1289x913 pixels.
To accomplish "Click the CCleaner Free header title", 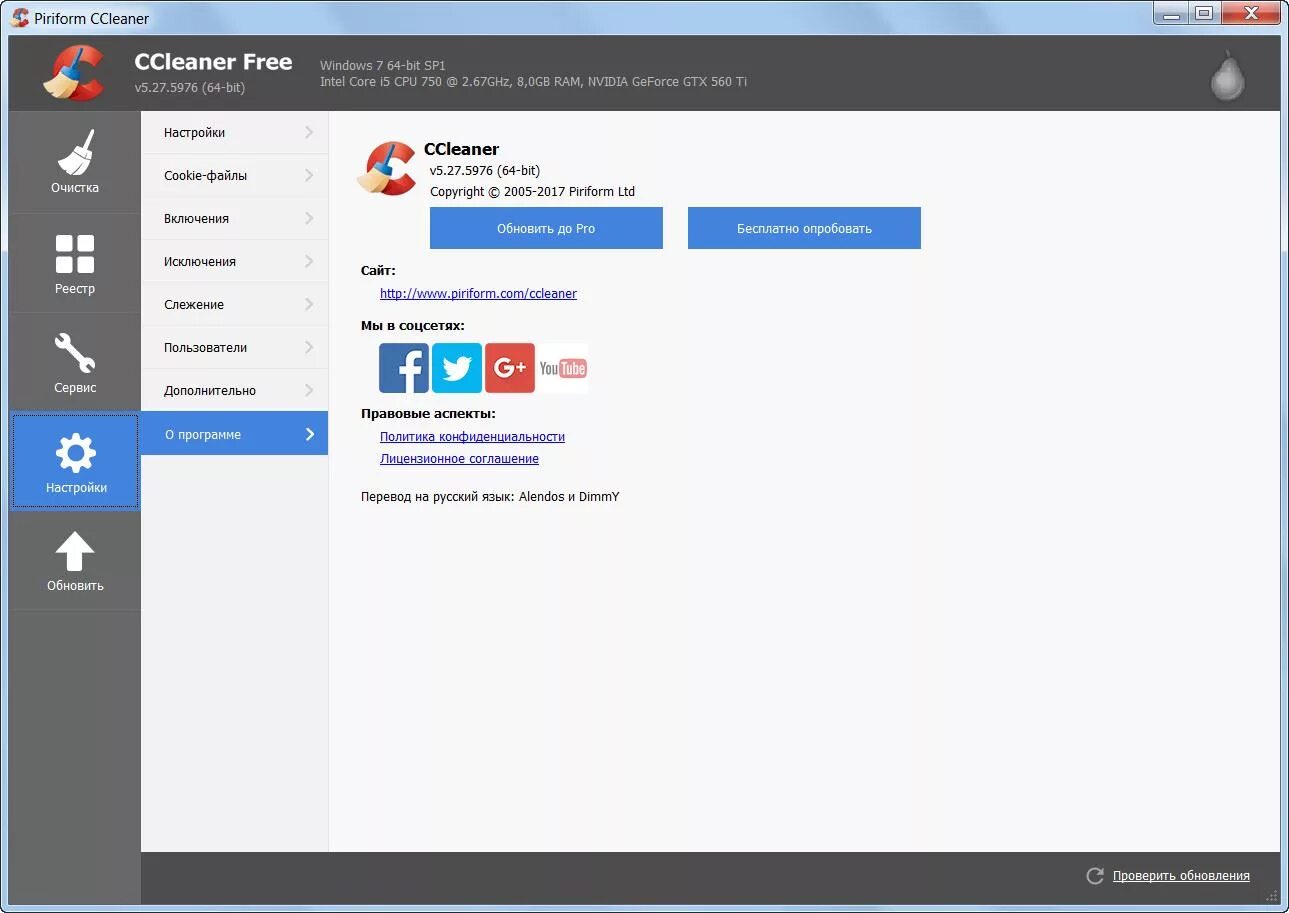I will point(213,62).
